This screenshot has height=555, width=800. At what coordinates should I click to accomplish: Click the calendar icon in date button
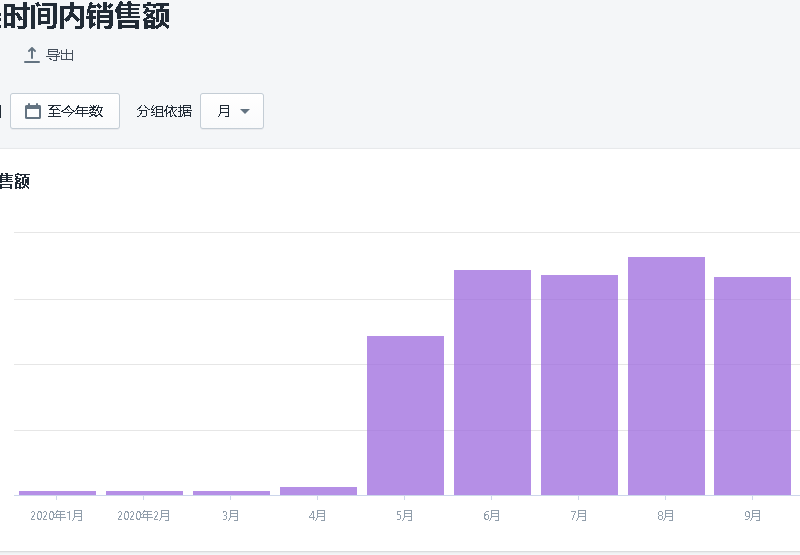33,111
